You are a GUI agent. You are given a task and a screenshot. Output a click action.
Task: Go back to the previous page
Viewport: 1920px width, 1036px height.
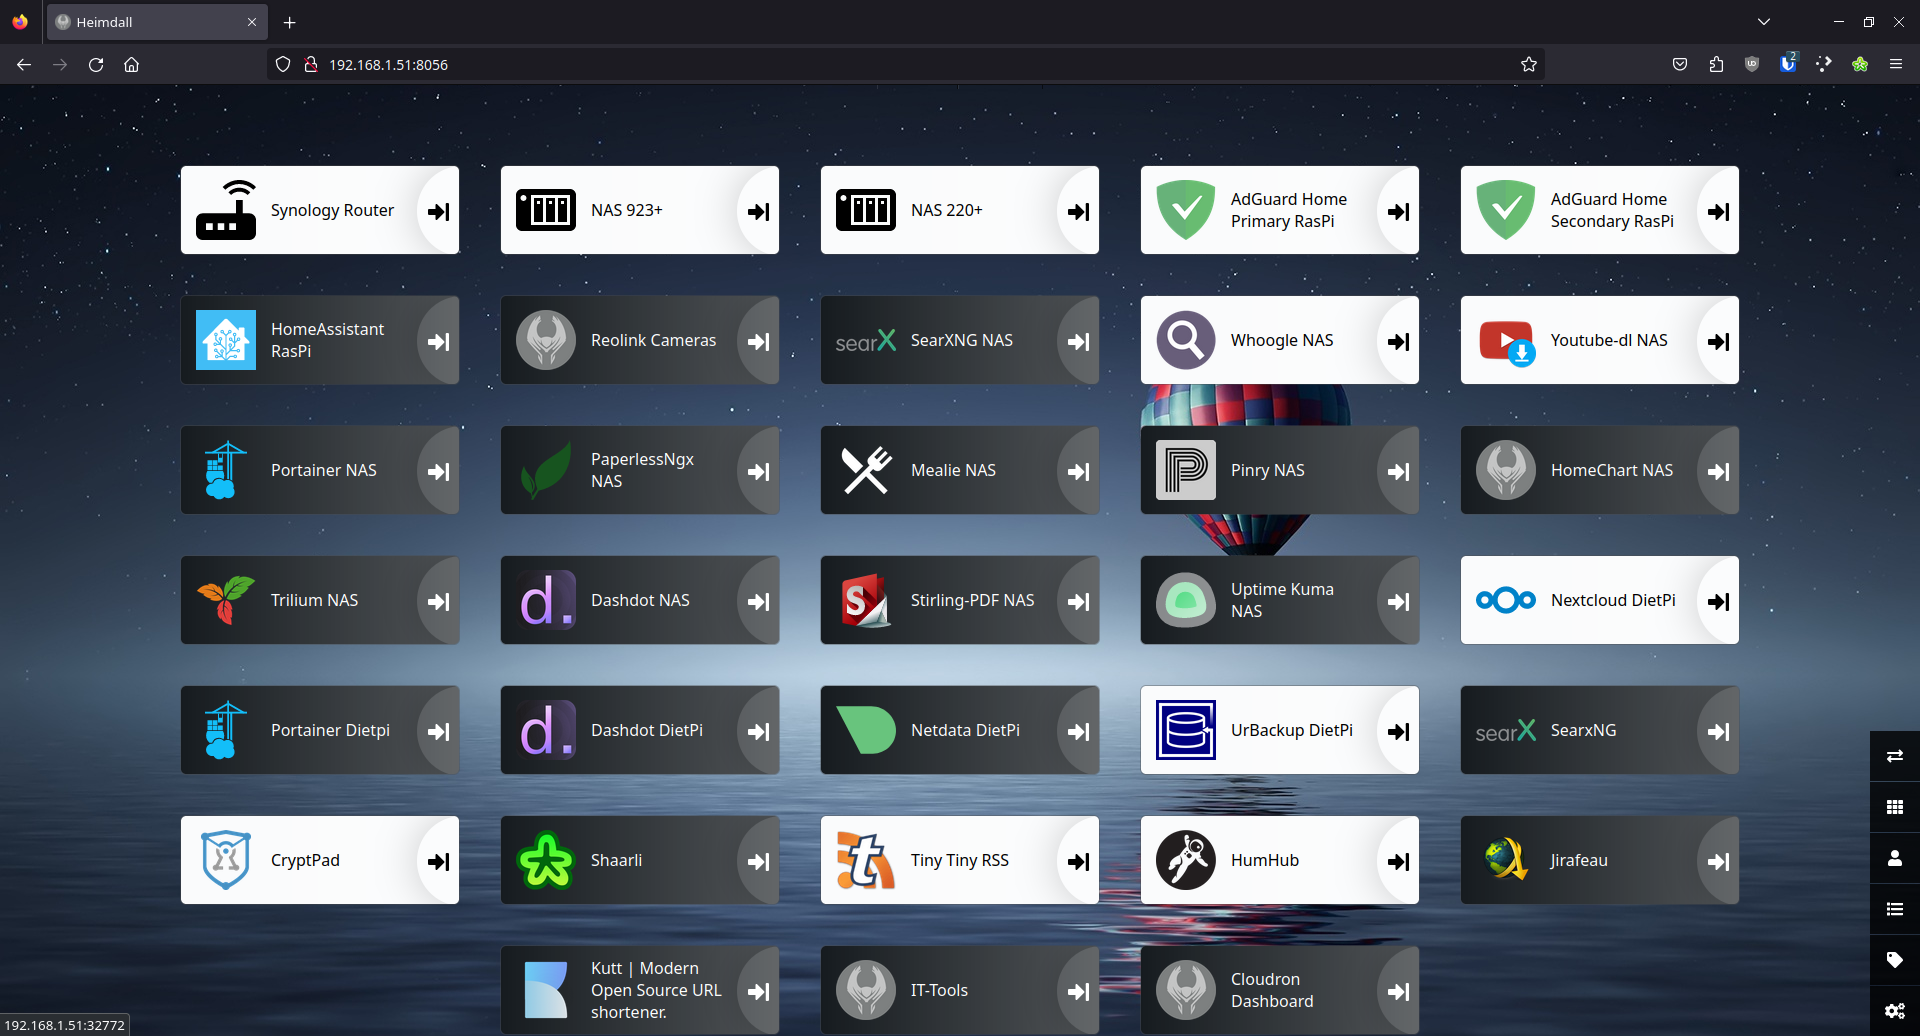click(x=24, y=64)
